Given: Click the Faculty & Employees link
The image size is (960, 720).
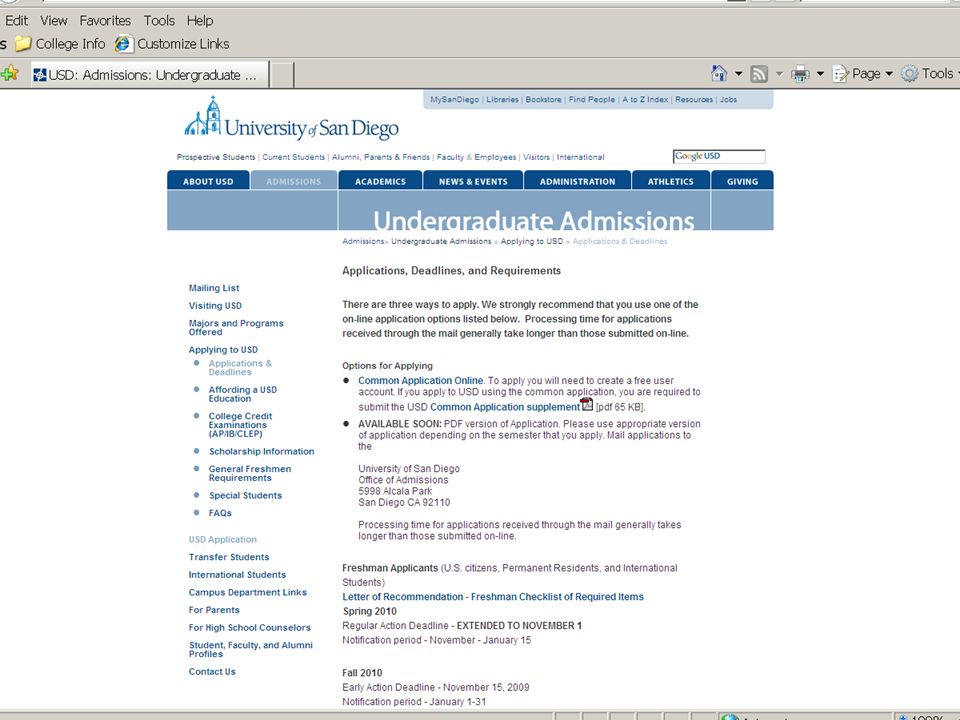Looking at the screenshot, I should click(476, 157).
